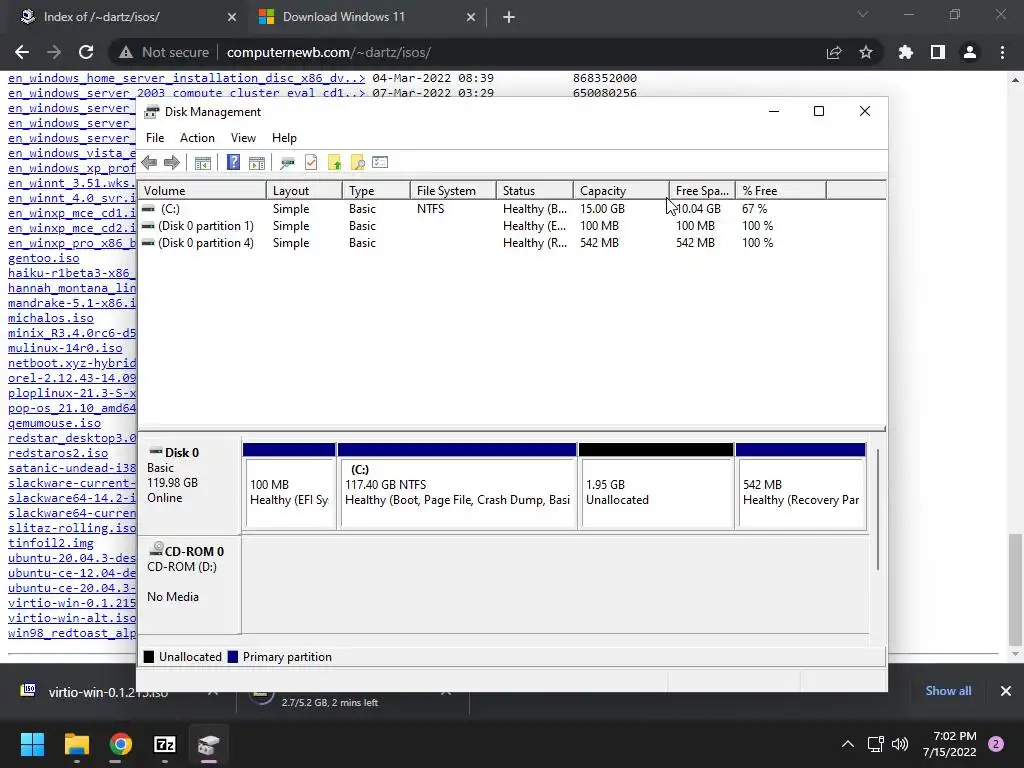1024x768 pixels.
Task: Open Chrome profile avatar icon
Action: click(x=970, y=52)
